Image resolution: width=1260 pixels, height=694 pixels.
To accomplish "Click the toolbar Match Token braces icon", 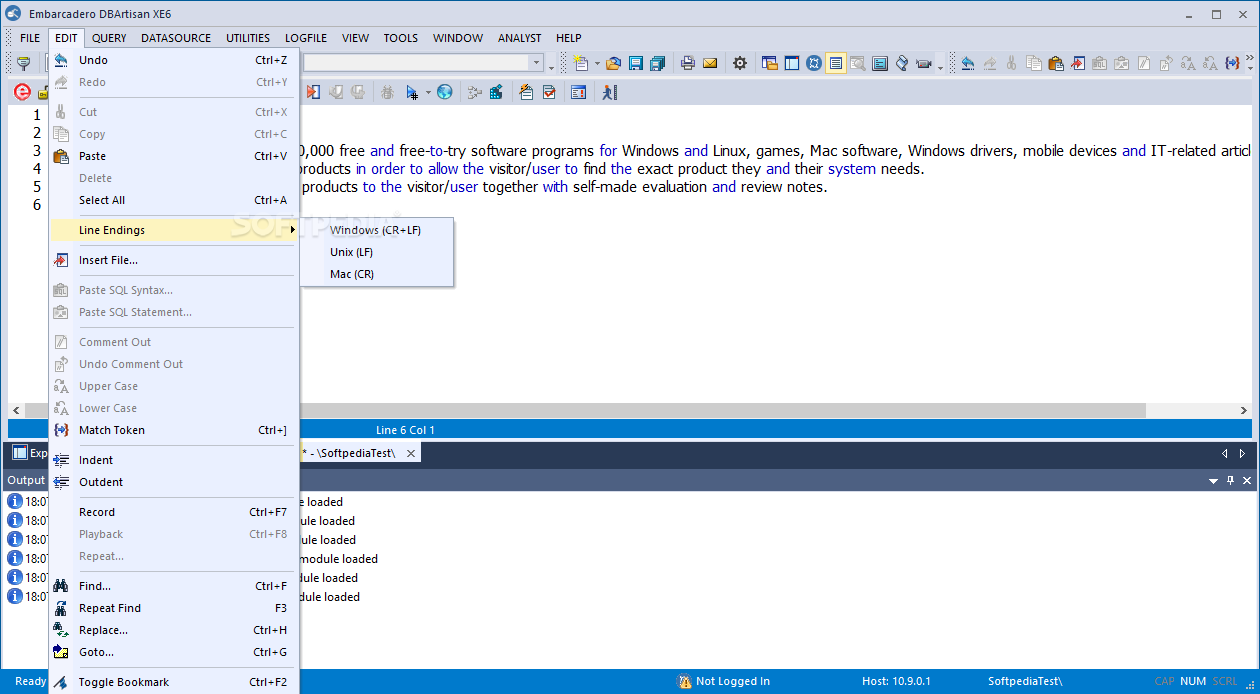I will [x=1231, y=63].
